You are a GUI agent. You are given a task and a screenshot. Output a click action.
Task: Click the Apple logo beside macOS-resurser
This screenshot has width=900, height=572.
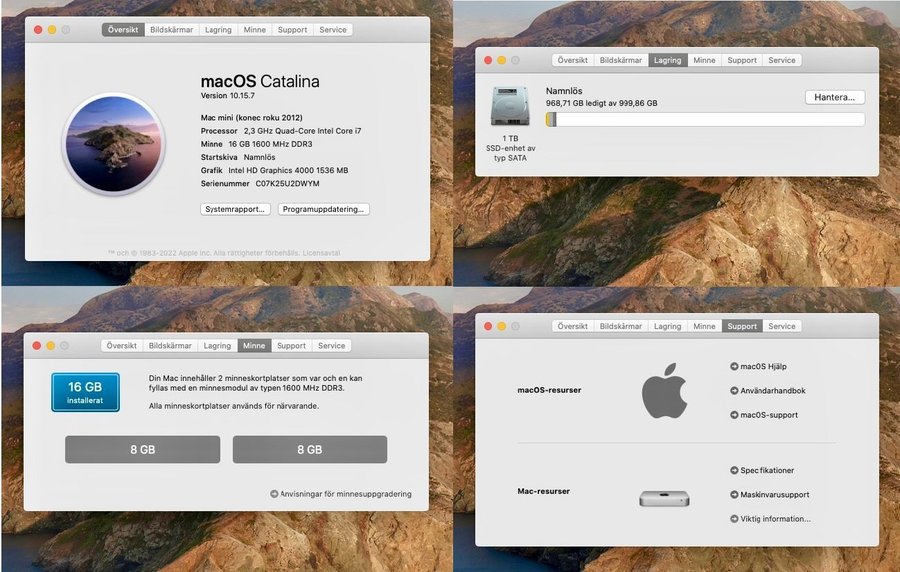664,390
